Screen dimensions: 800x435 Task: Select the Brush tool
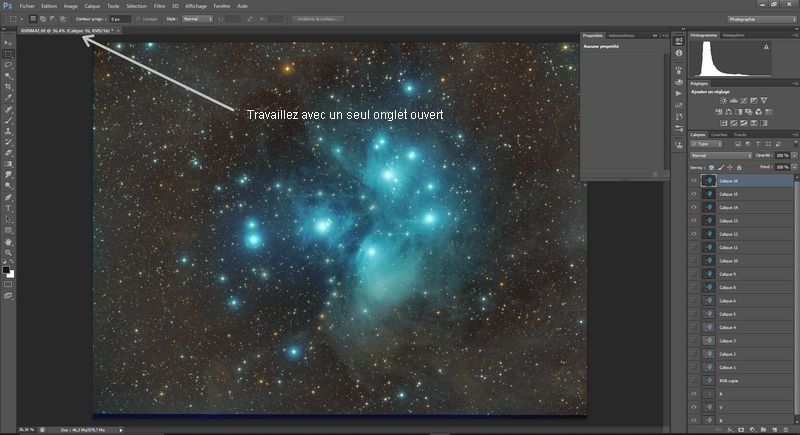[x=8, y=120]
